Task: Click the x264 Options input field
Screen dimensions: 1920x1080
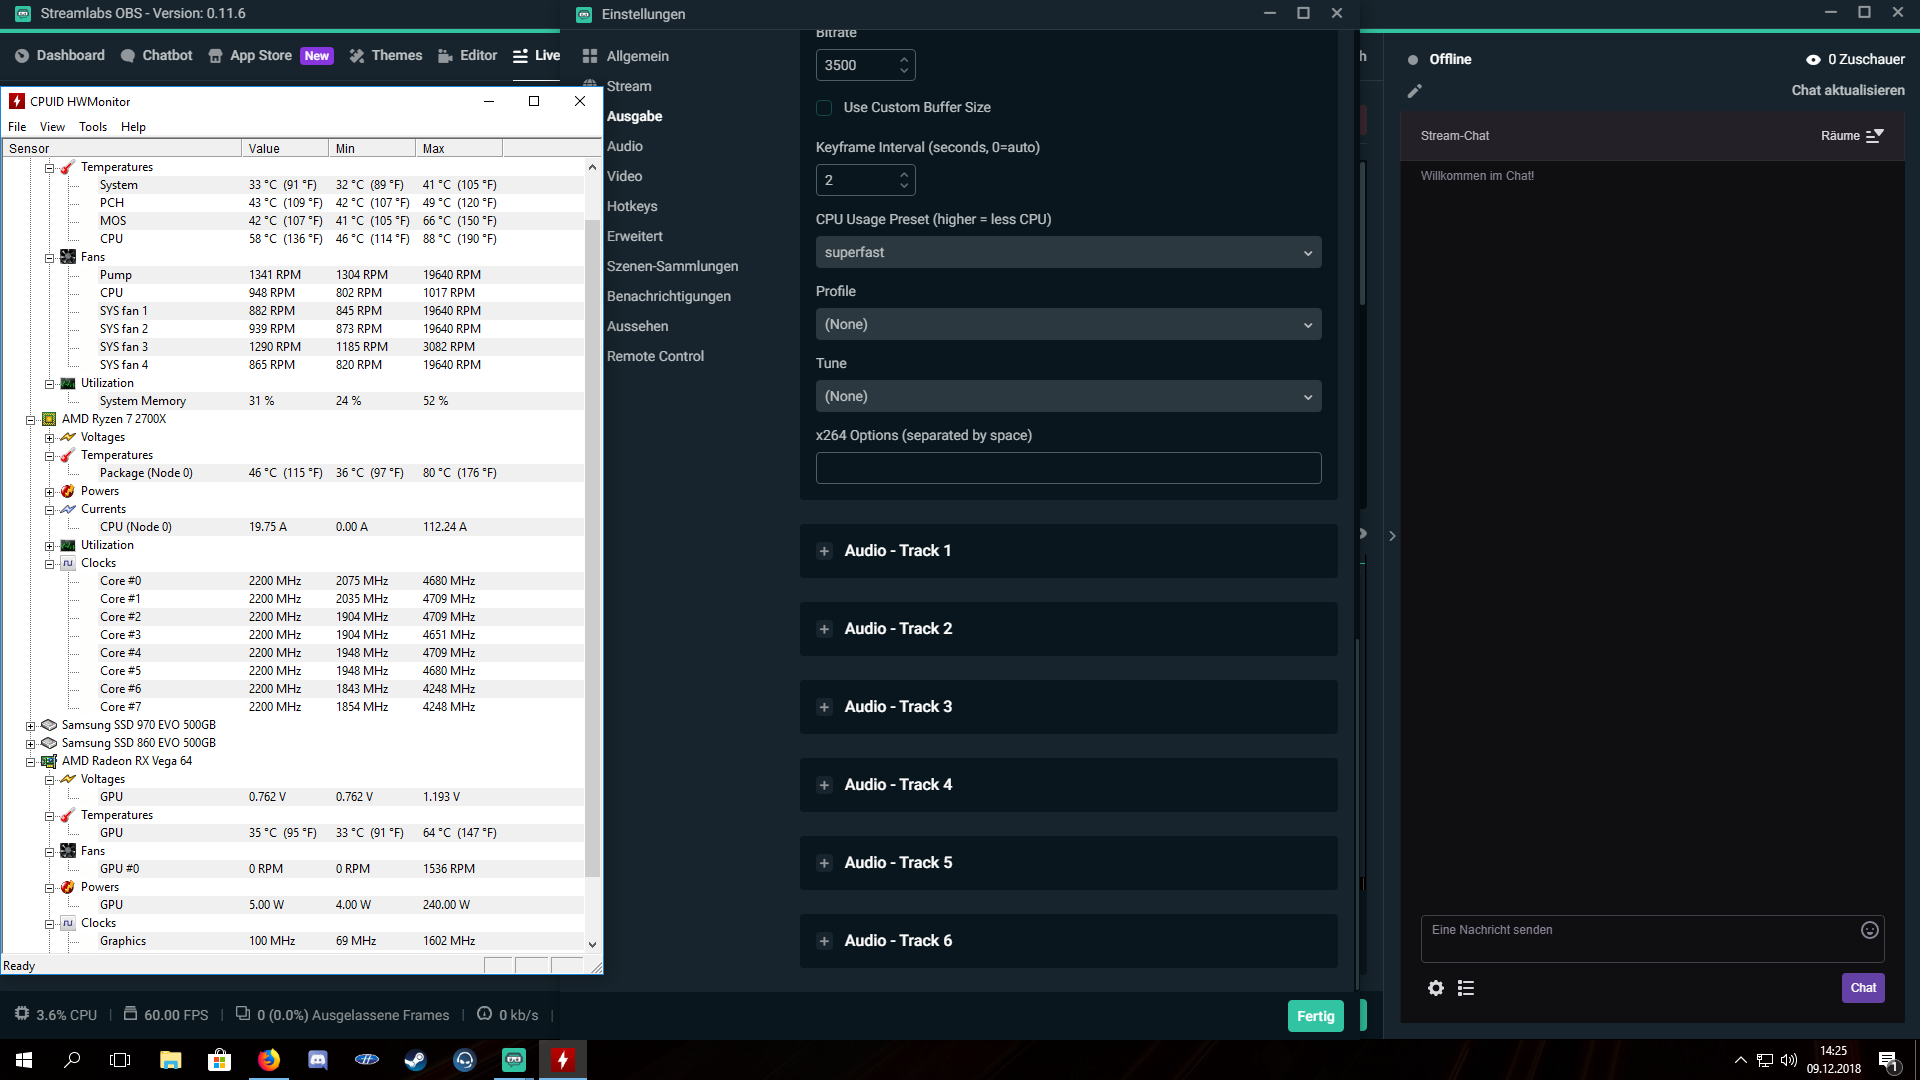Action: pyautogui.click(x=1068, y=468)
